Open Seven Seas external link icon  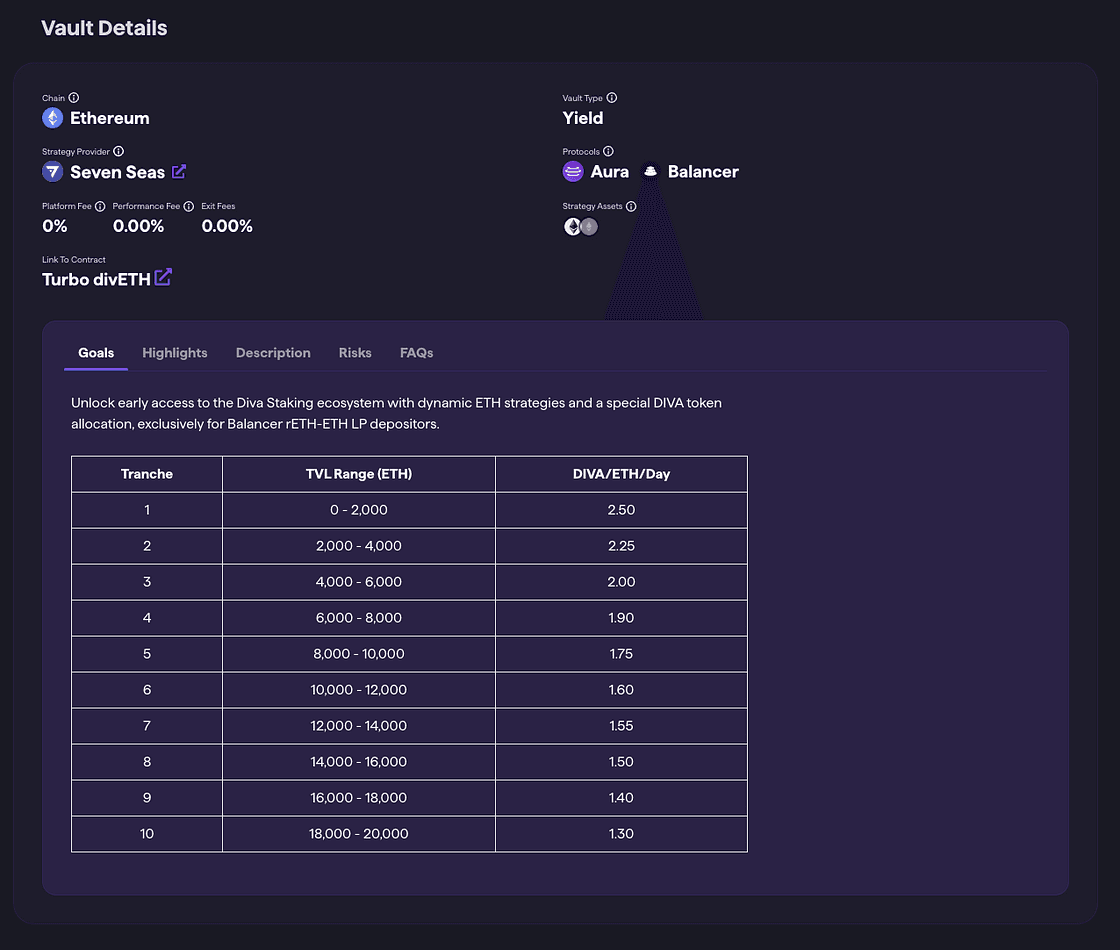coord(179,171)
